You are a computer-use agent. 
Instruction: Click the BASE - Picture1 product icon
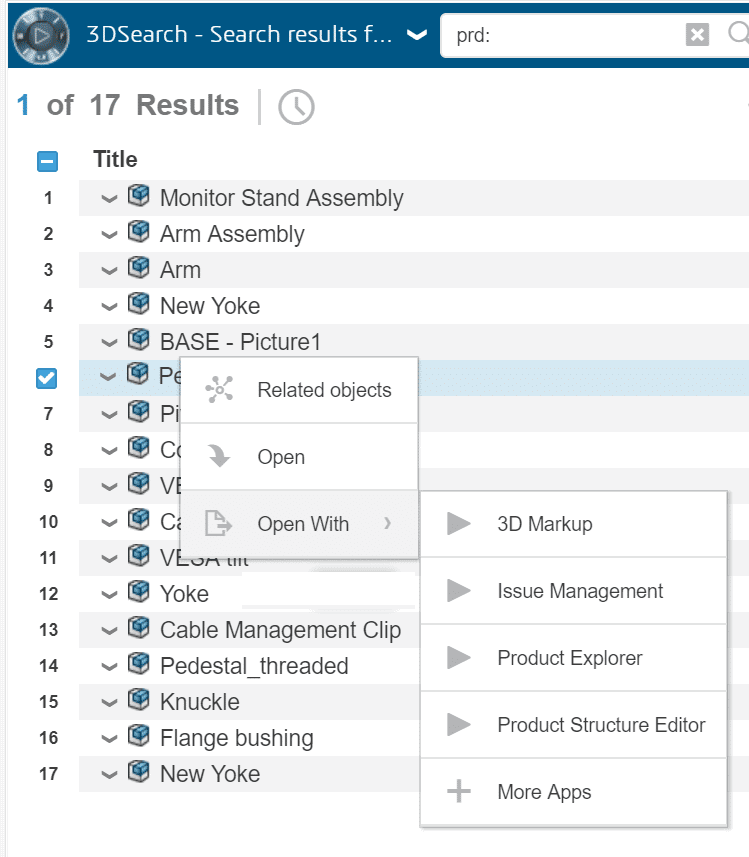(138, 339)
